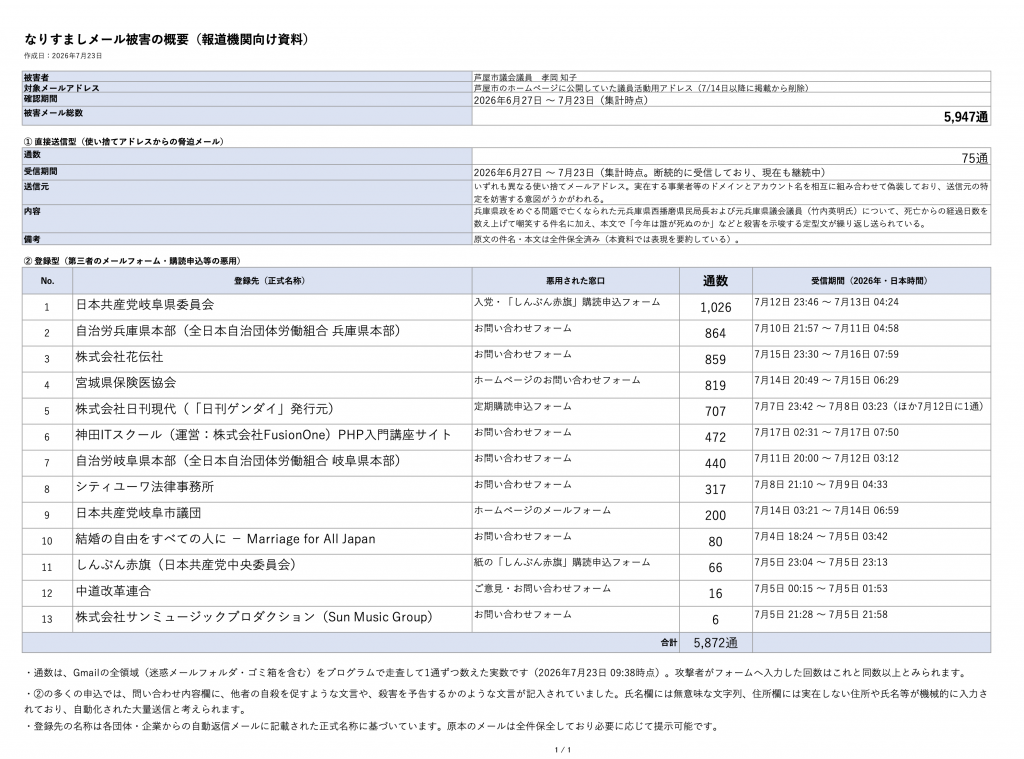Select 神田ITスクール row name

pos(264,434)
